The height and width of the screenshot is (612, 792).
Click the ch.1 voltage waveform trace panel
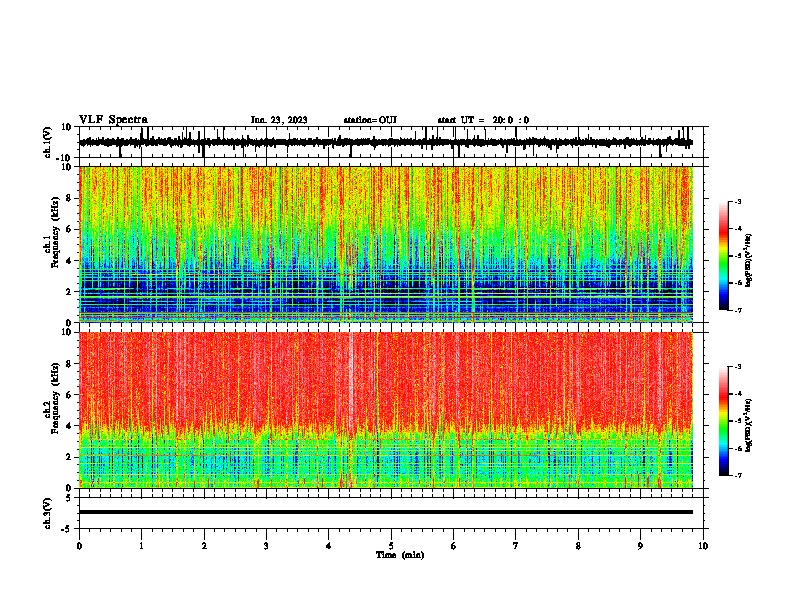(x=391, y=142)
